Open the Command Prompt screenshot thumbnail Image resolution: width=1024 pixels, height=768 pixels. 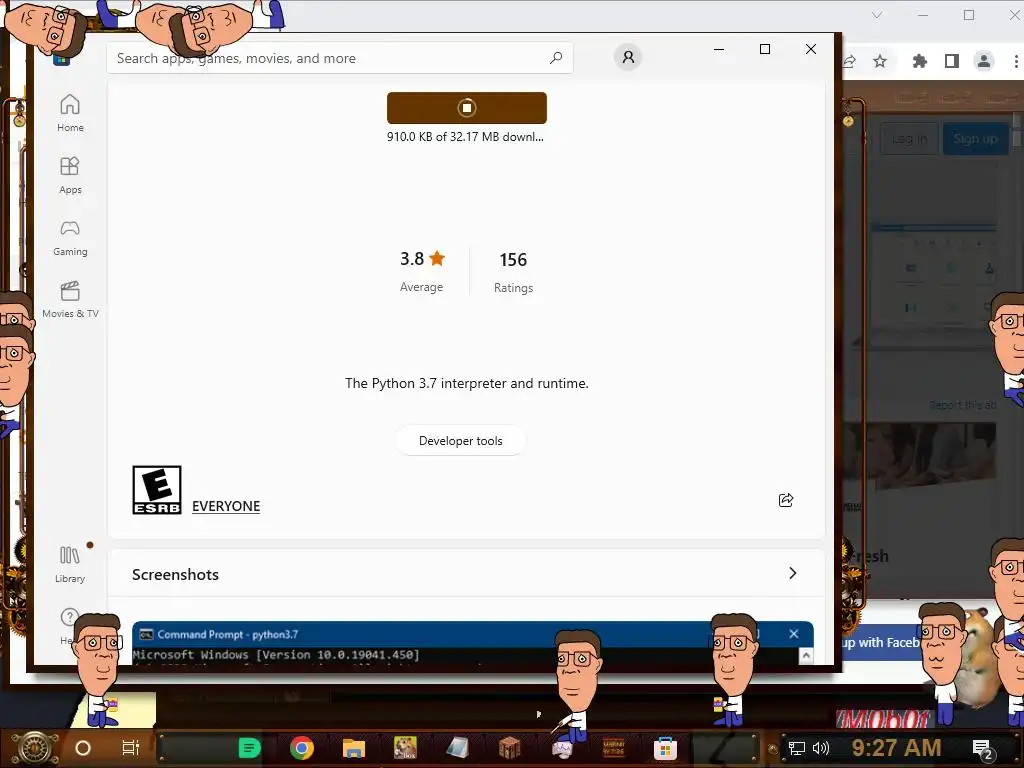472,643
